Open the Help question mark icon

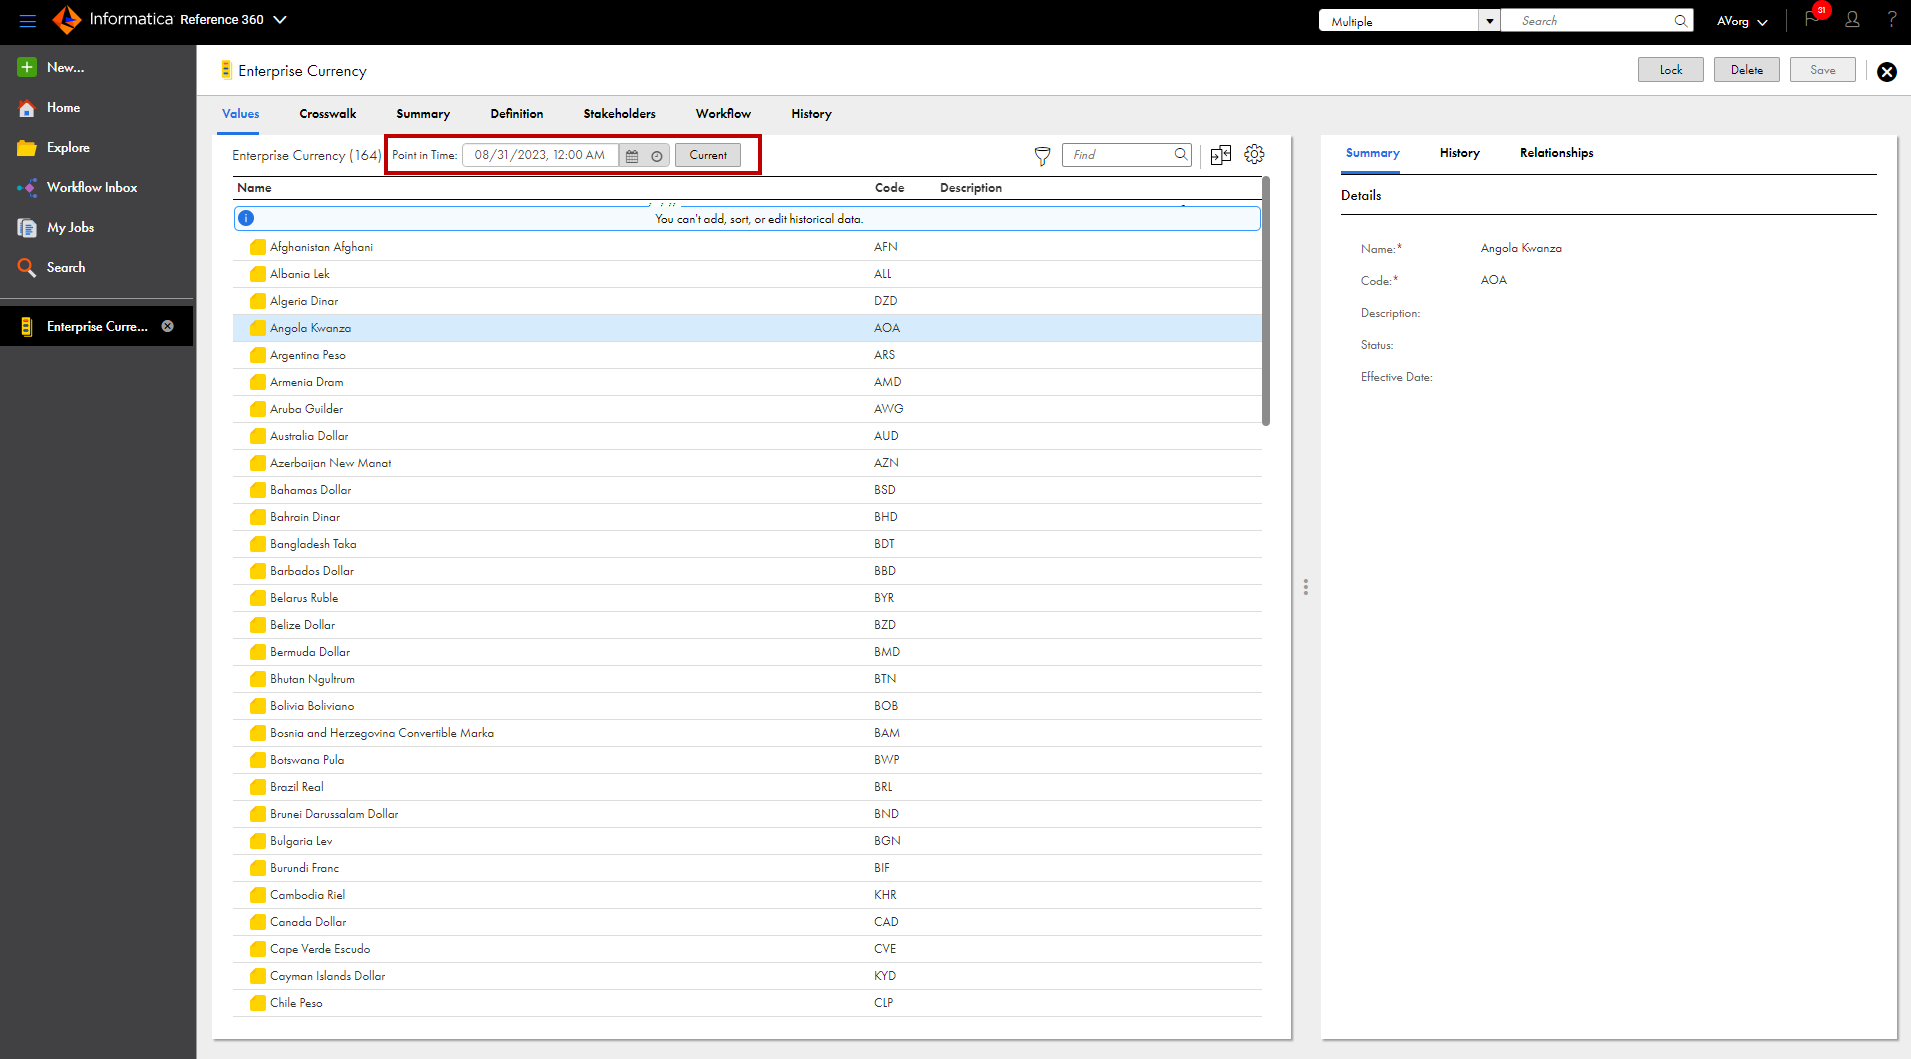tap(1891, 20)
